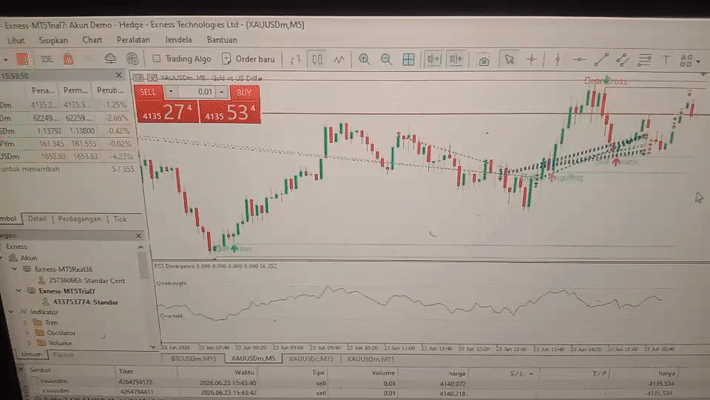Click the red 4135 53 buy price
The height and width of the screenshot is (400, 710).
click(230, 111)
